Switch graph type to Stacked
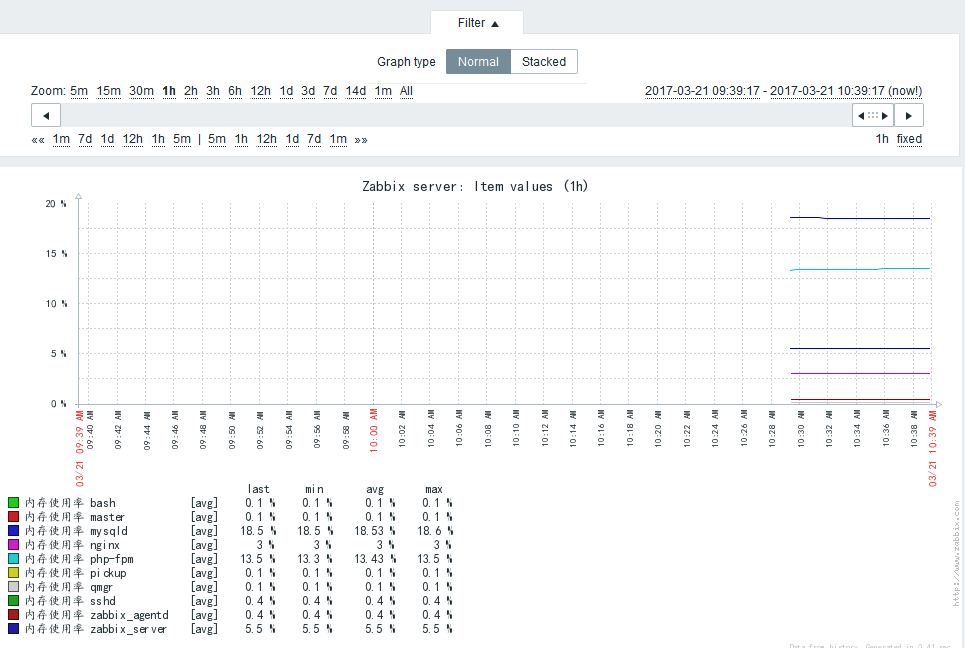This screenshot has width=965, height=648. 544,62
